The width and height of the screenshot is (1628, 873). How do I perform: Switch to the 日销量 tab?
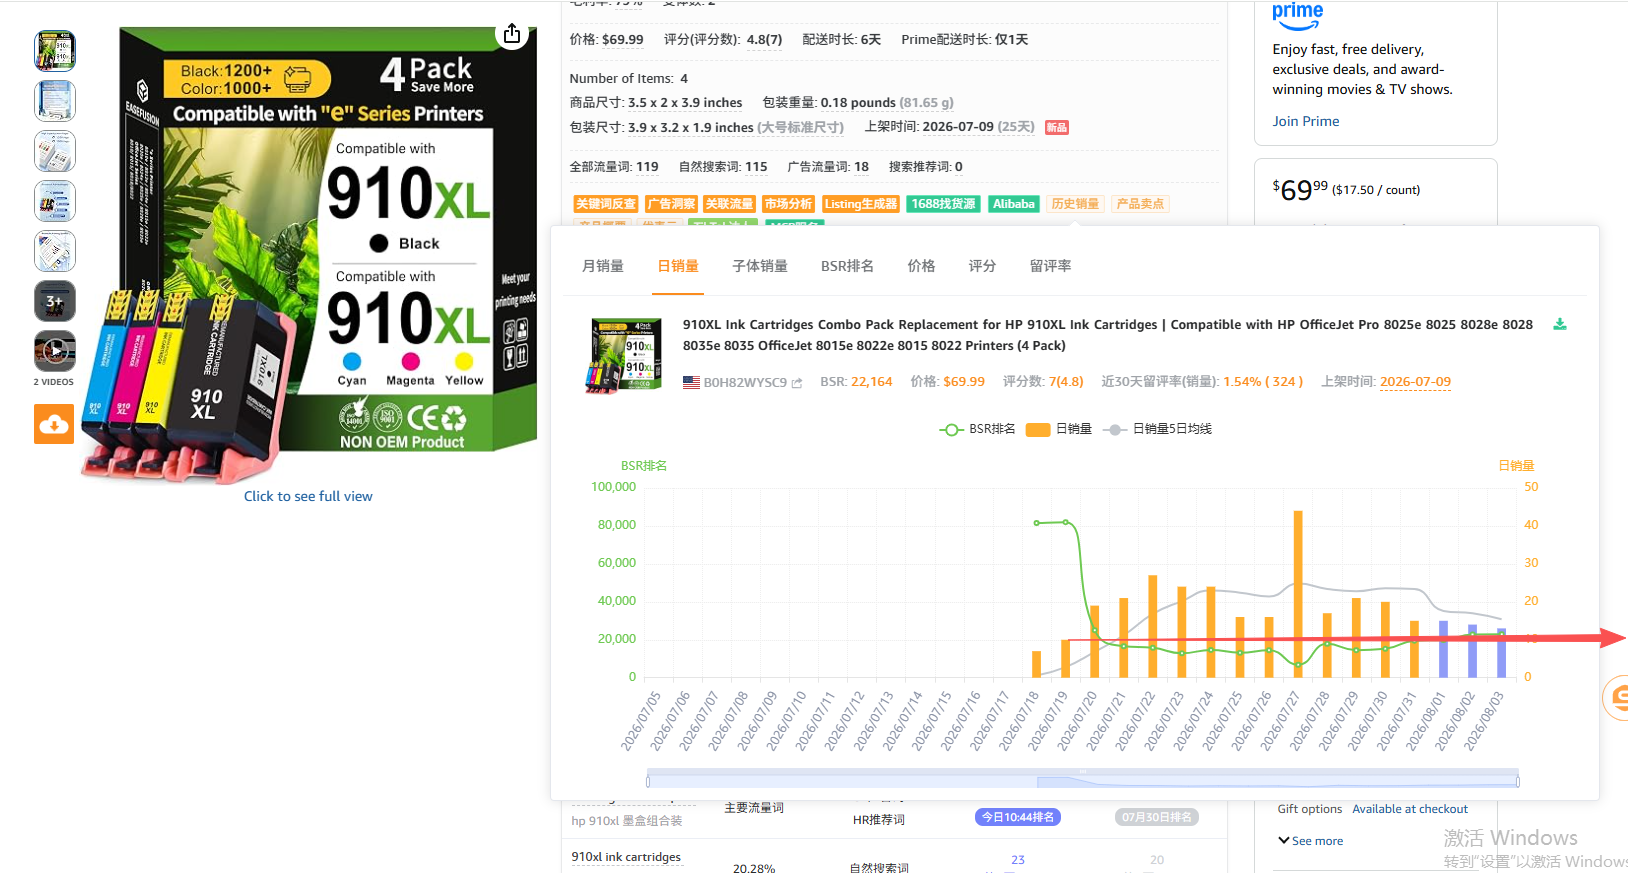(678, 266)
